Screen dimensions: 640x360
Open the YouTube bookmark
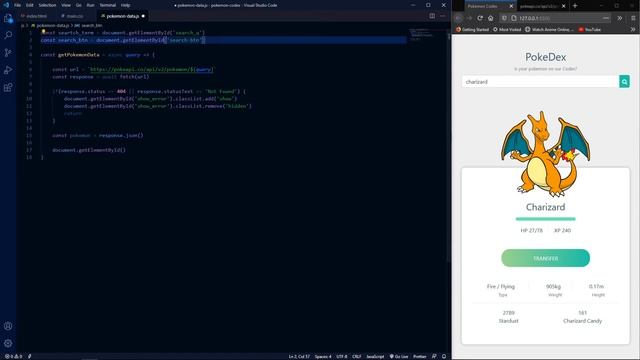[590, 29]
